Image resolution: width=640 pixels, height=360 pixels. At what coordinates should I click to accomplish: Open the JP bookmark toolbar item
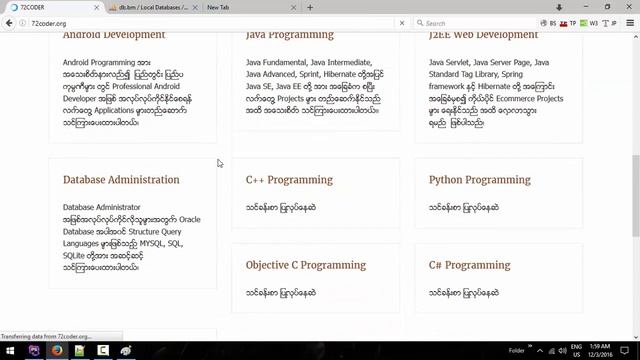[609, 23]
